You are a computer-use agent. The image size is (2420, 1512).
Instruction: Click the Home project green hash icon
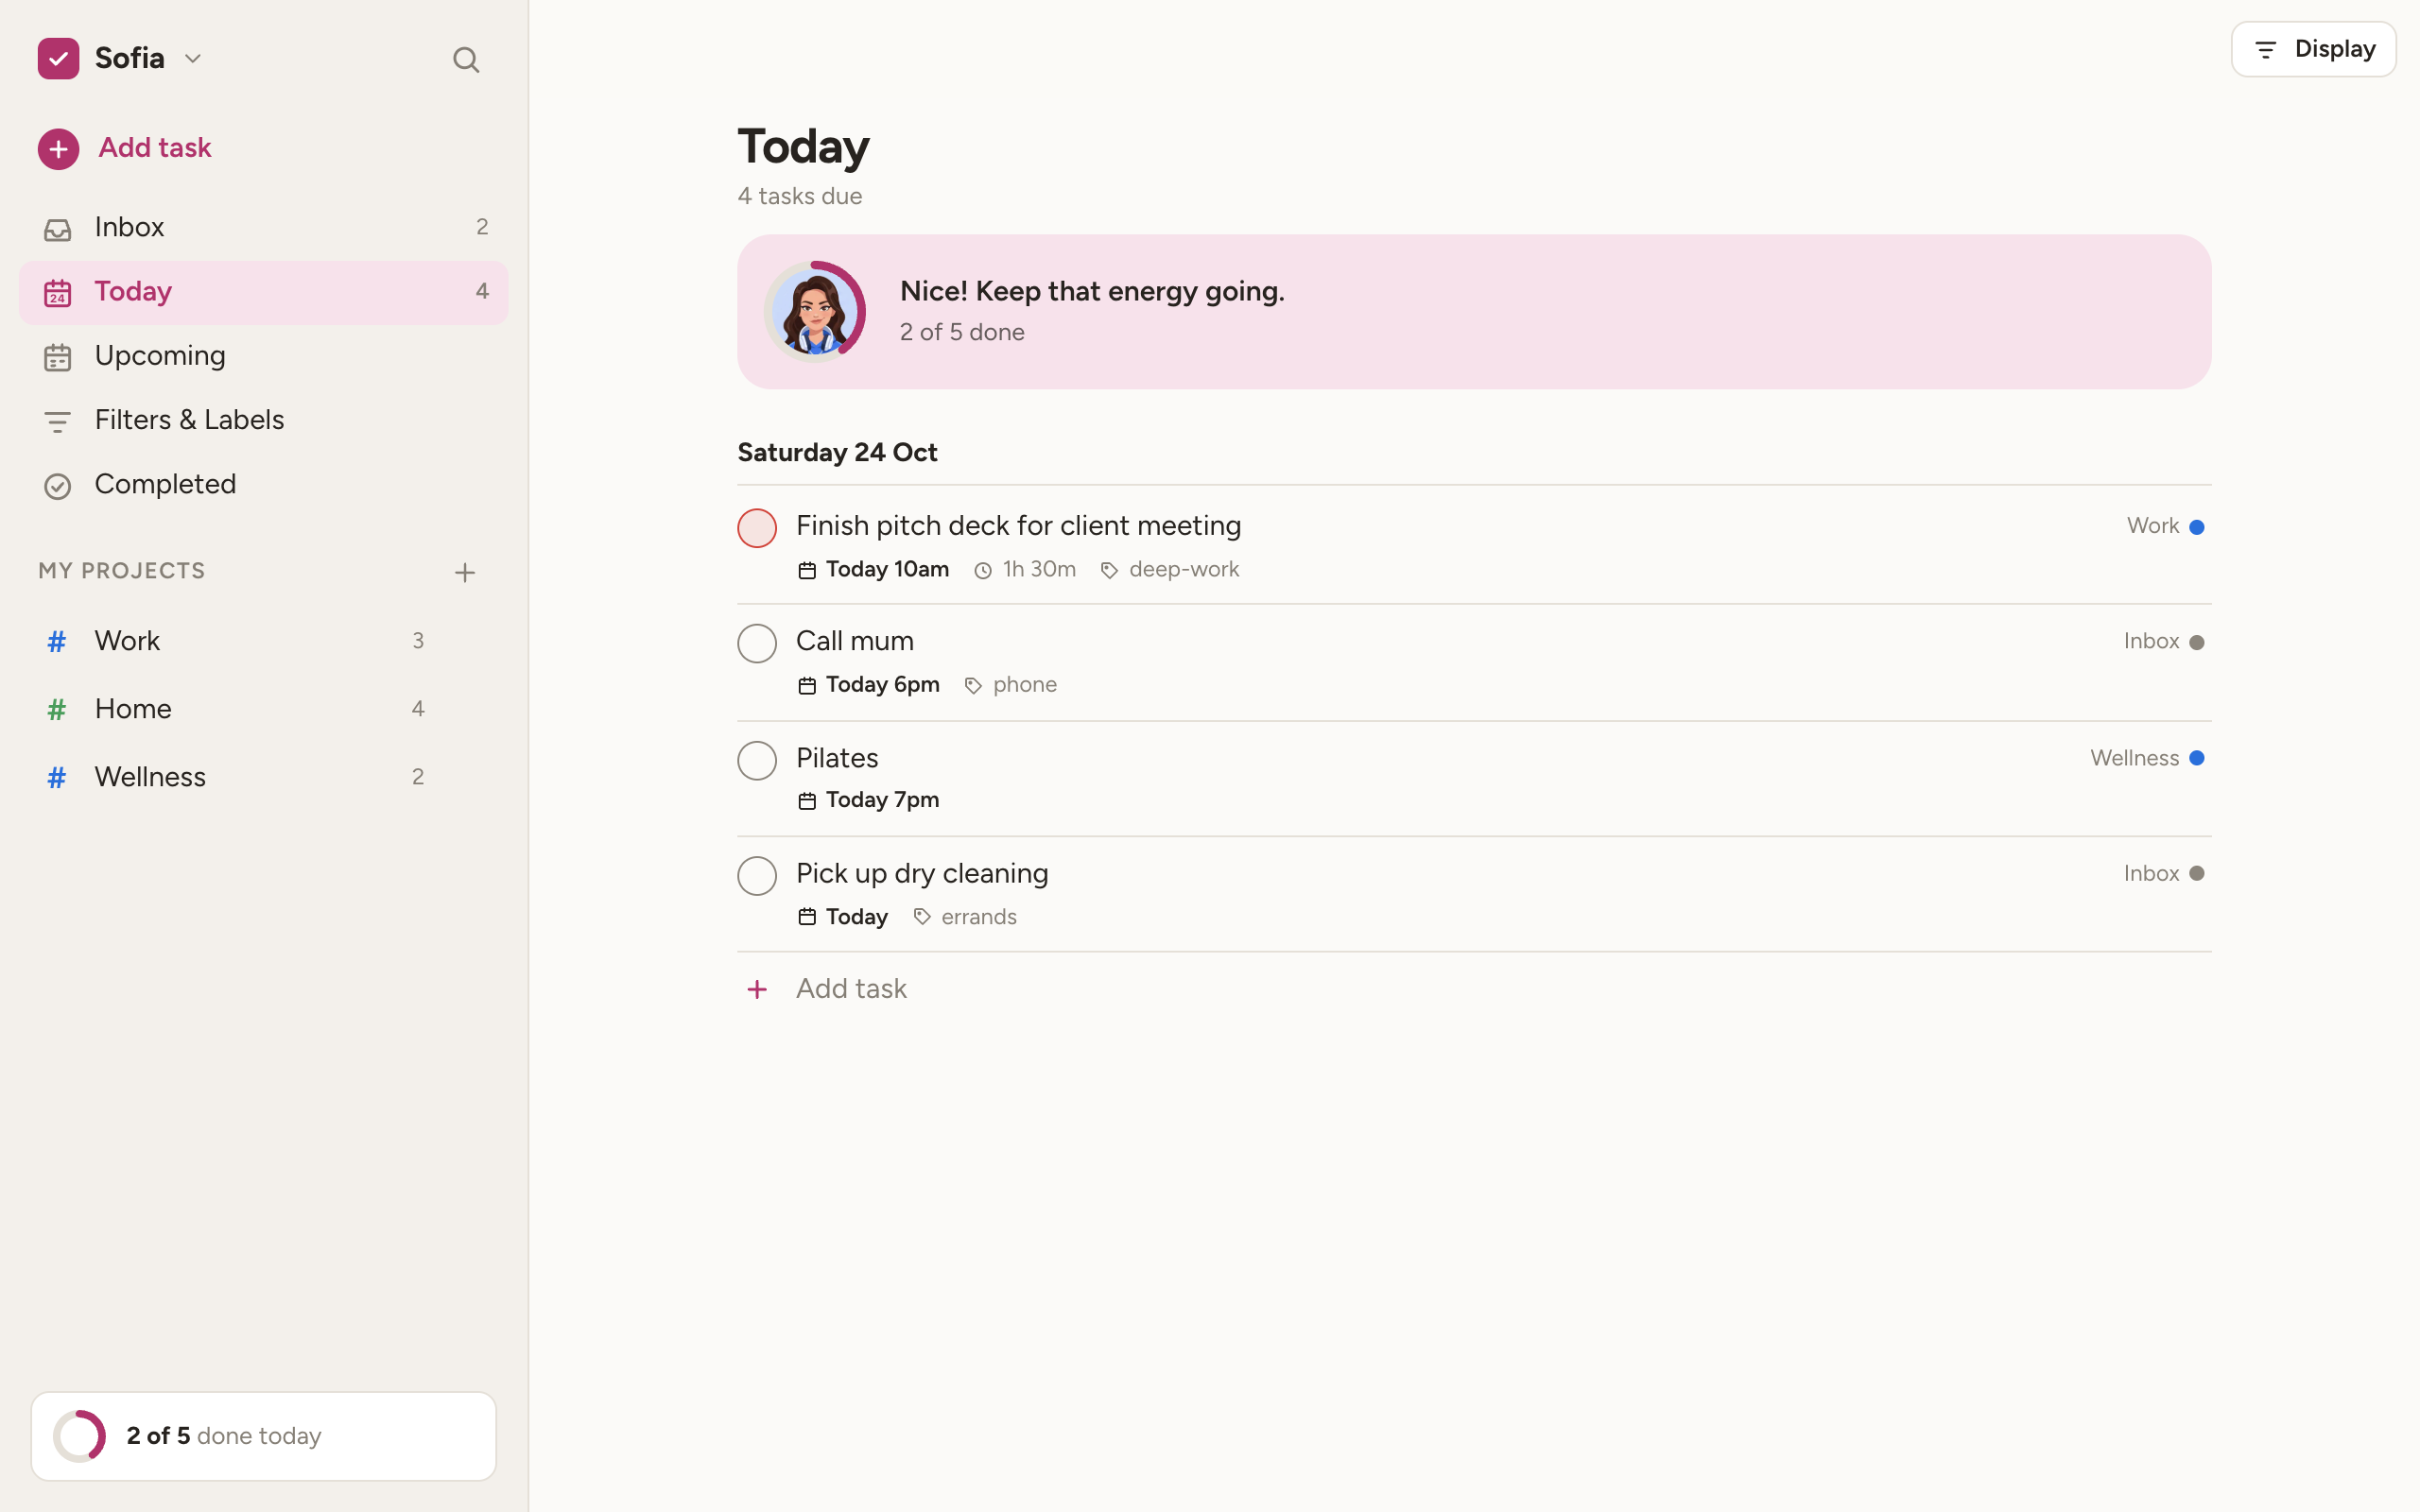pos(57,709)
